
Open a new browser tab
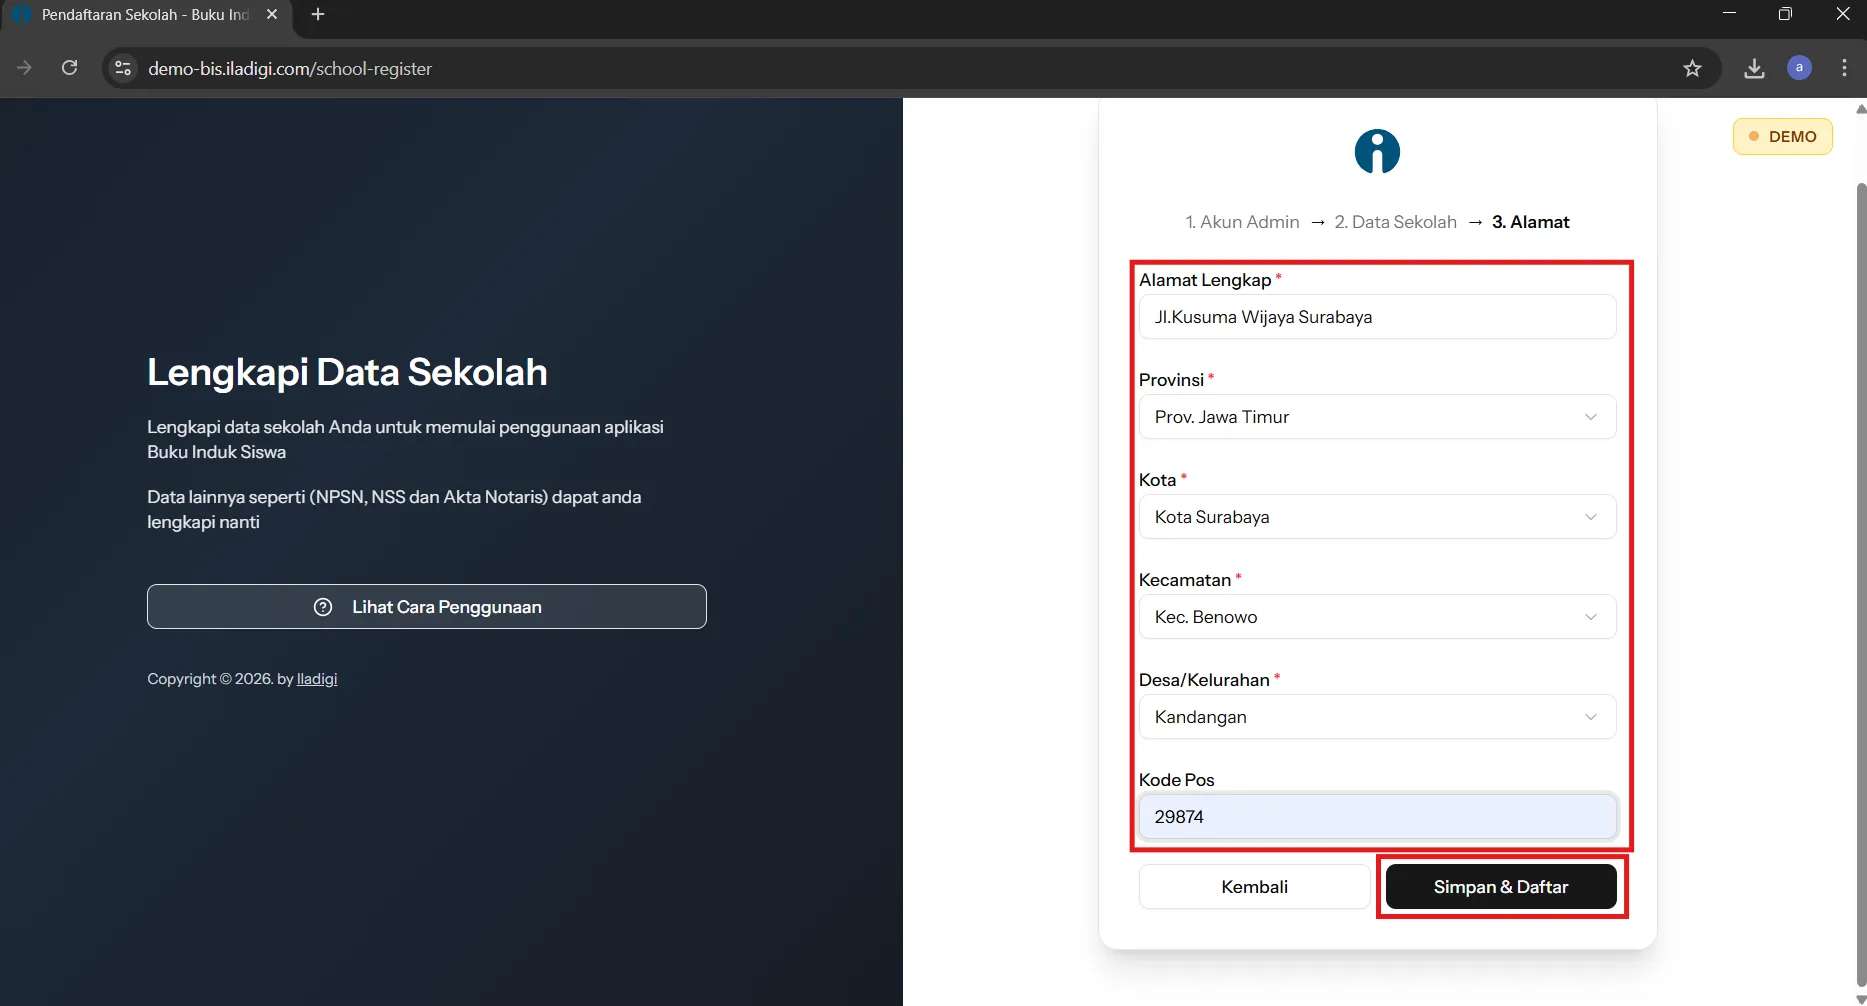[x=318, y=14]
